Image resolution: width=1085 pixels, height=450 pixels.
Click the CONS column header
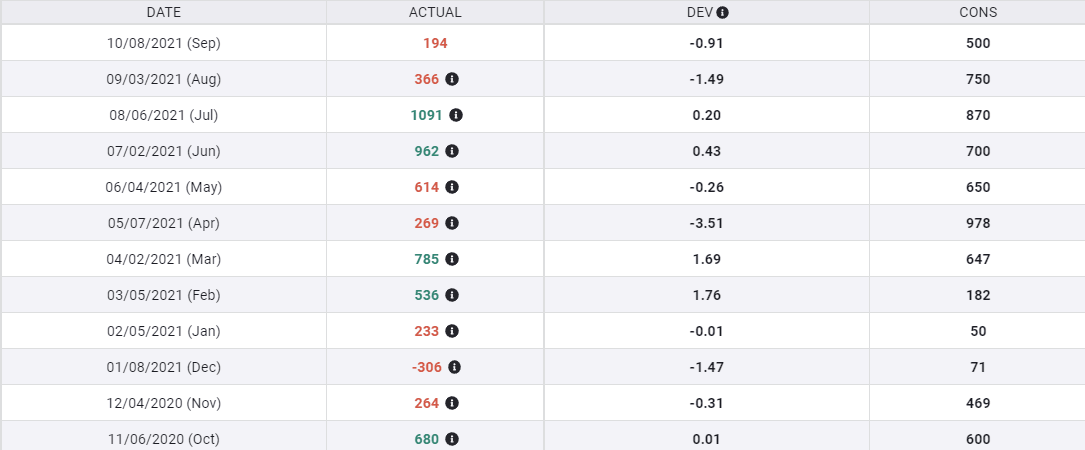point(977,13)
